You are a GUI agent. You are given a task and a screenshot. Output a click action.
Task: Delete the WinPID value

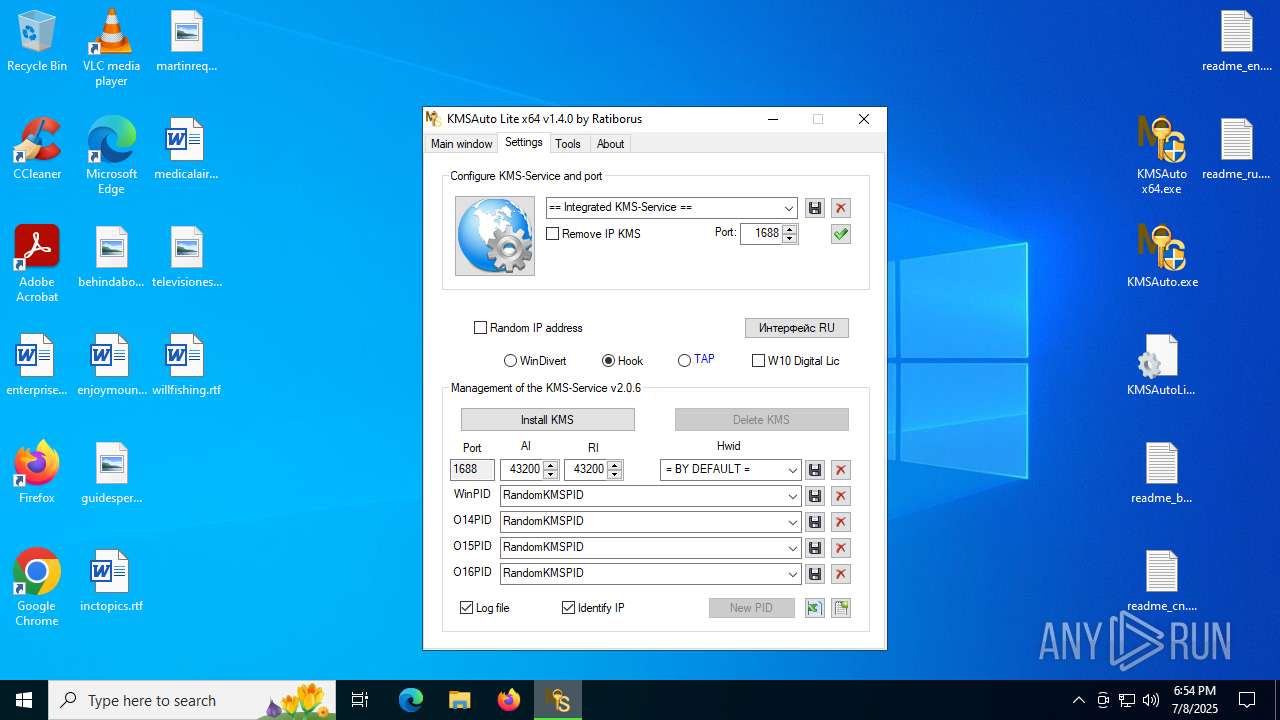pos(841,496)
